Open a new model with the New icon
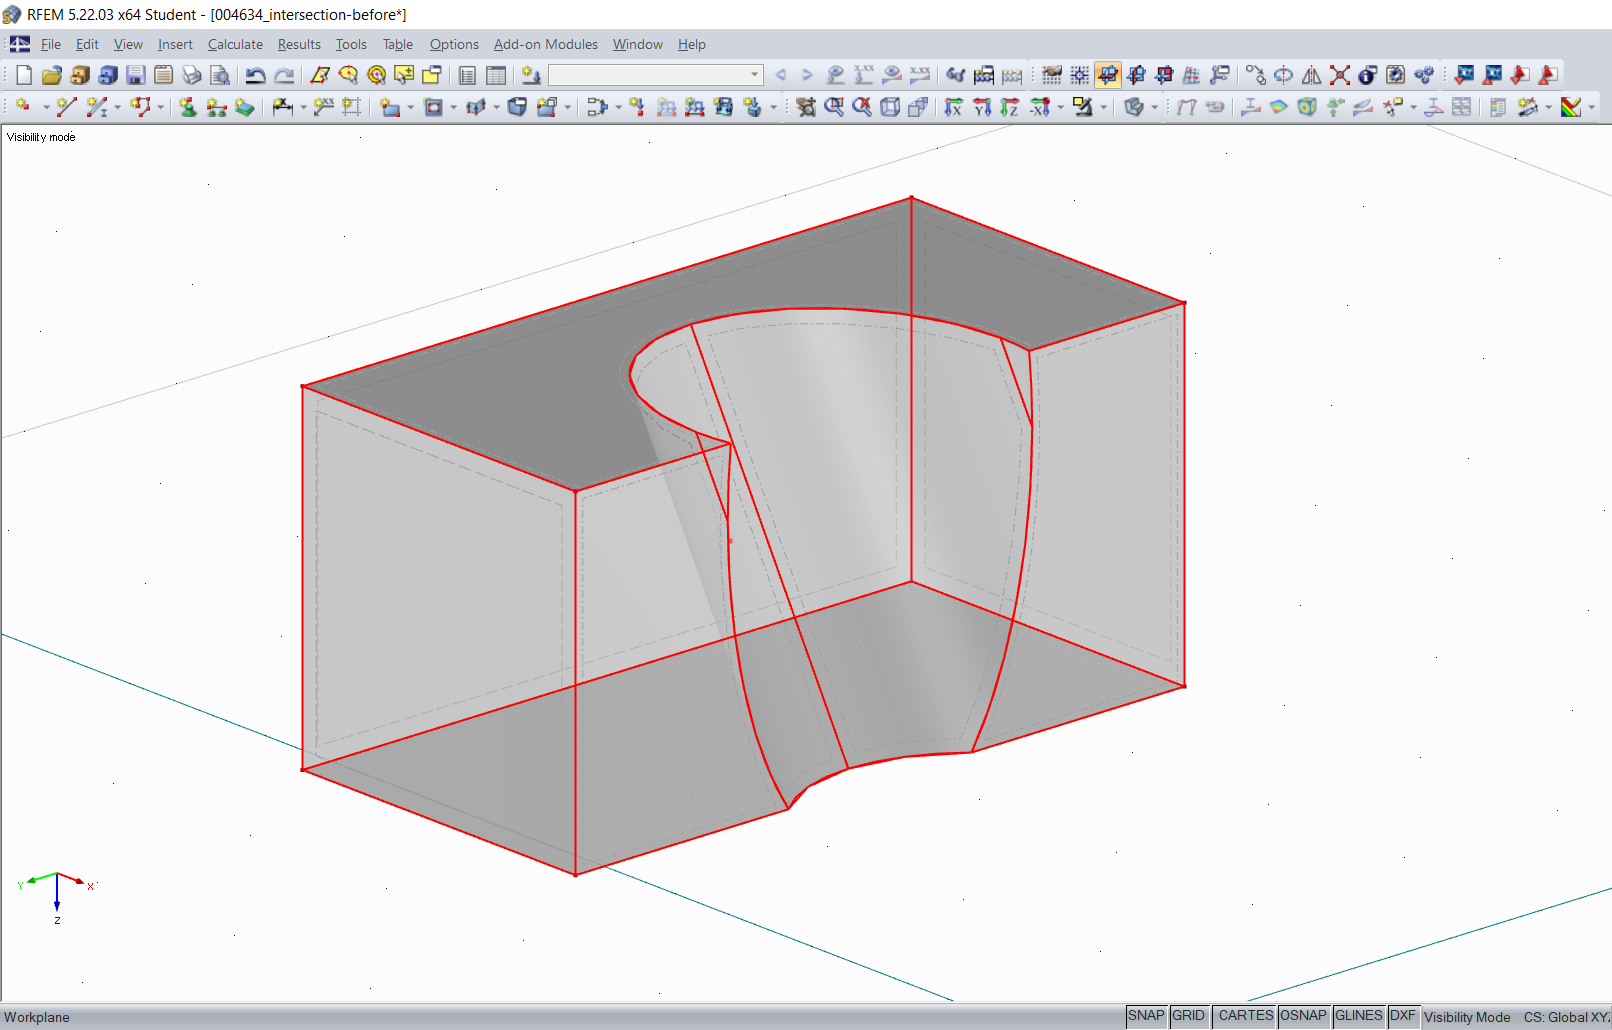This screenshot has width=1612, height=1030. click(x=23, y=75)
